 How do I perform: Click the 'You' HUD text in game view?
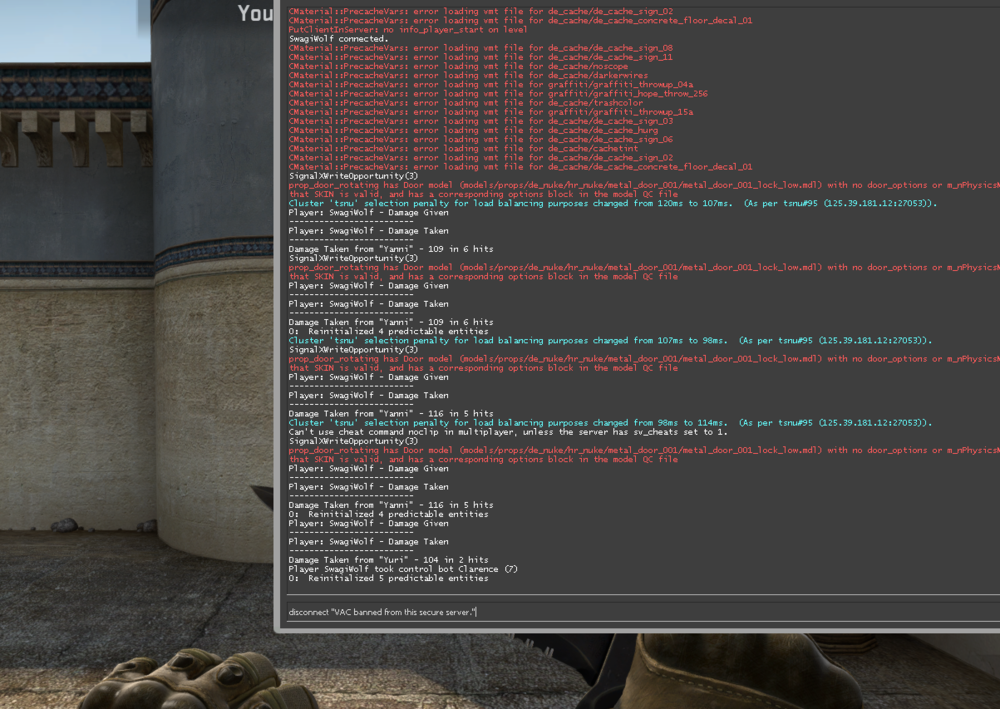256,13
